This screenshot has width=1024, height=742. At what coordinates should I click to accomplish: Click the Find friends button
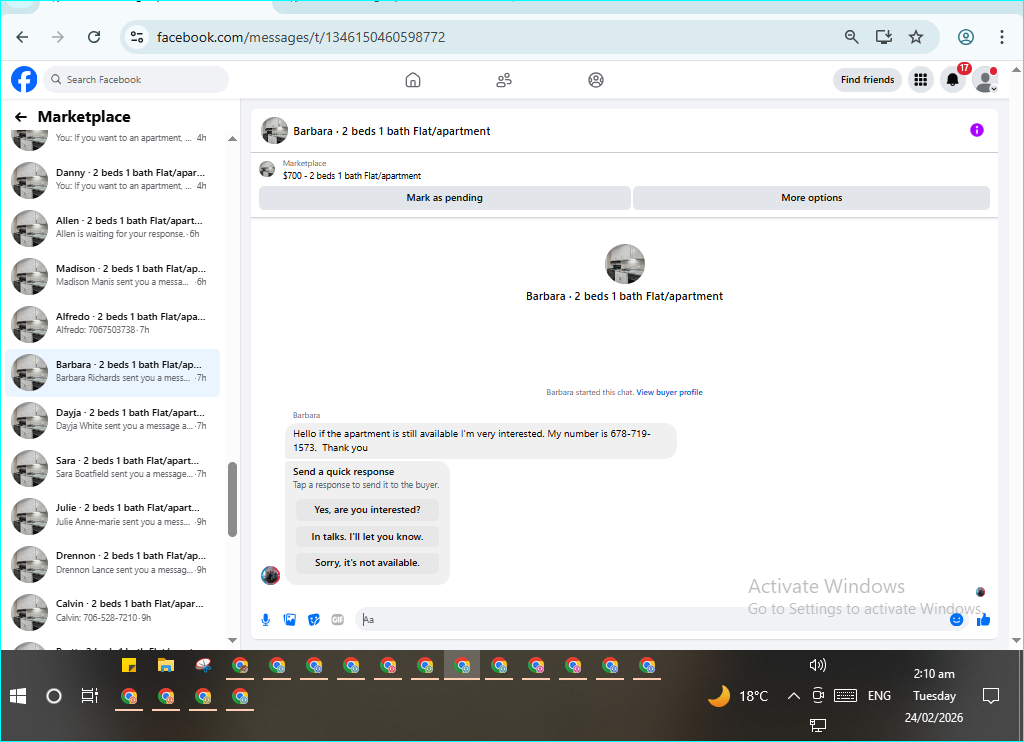coord(867,80)
